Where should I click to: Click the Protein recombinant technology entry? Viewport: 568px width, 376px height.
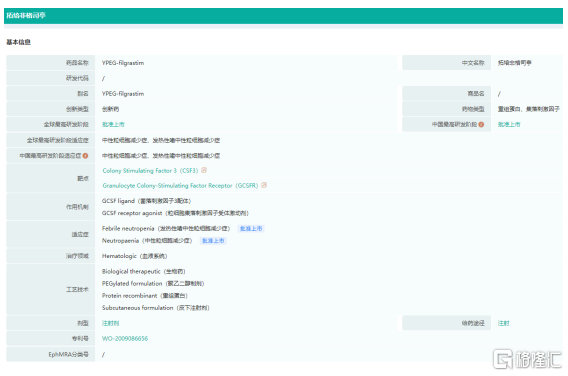[145, 296]
